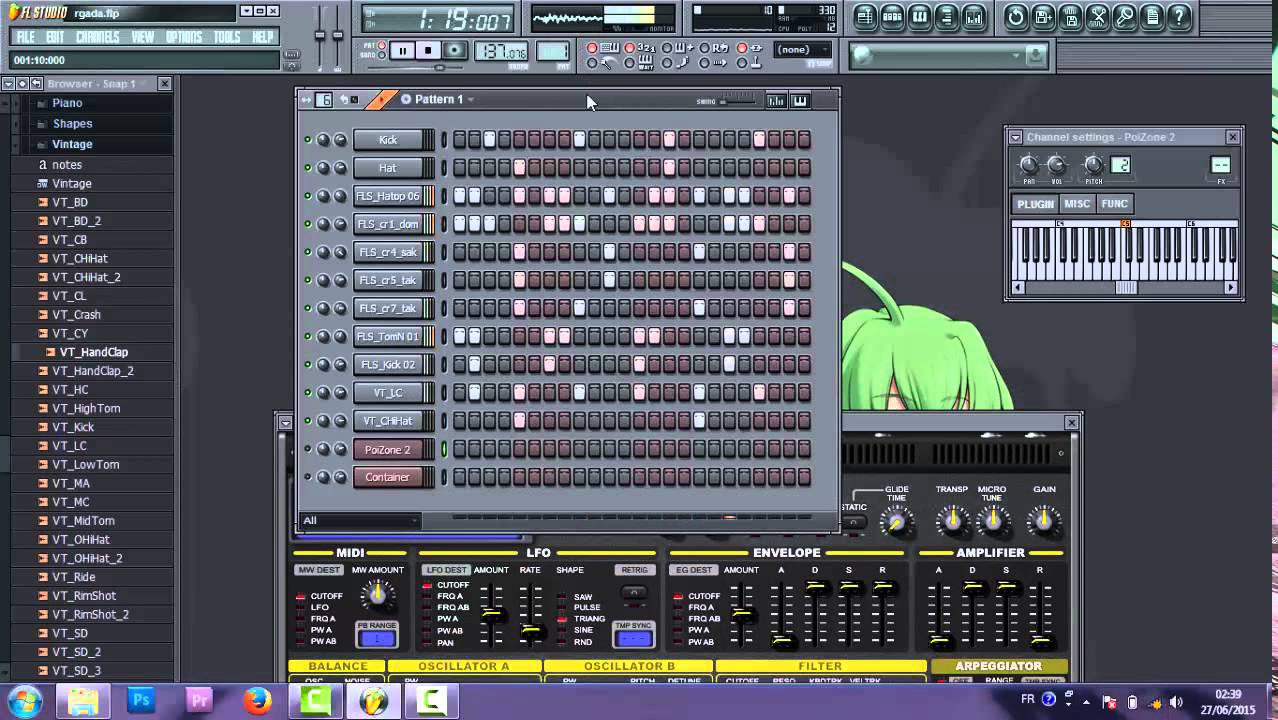
Task: Click the Windows Start button
Action: (24, 700)
